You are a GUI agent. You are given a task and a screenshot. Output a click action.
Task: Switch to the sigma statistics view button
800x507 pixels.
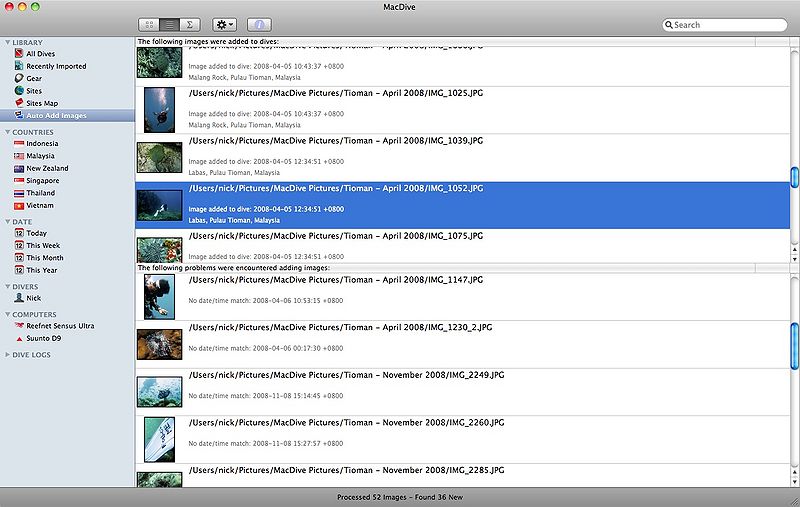[x=191, y=24]
